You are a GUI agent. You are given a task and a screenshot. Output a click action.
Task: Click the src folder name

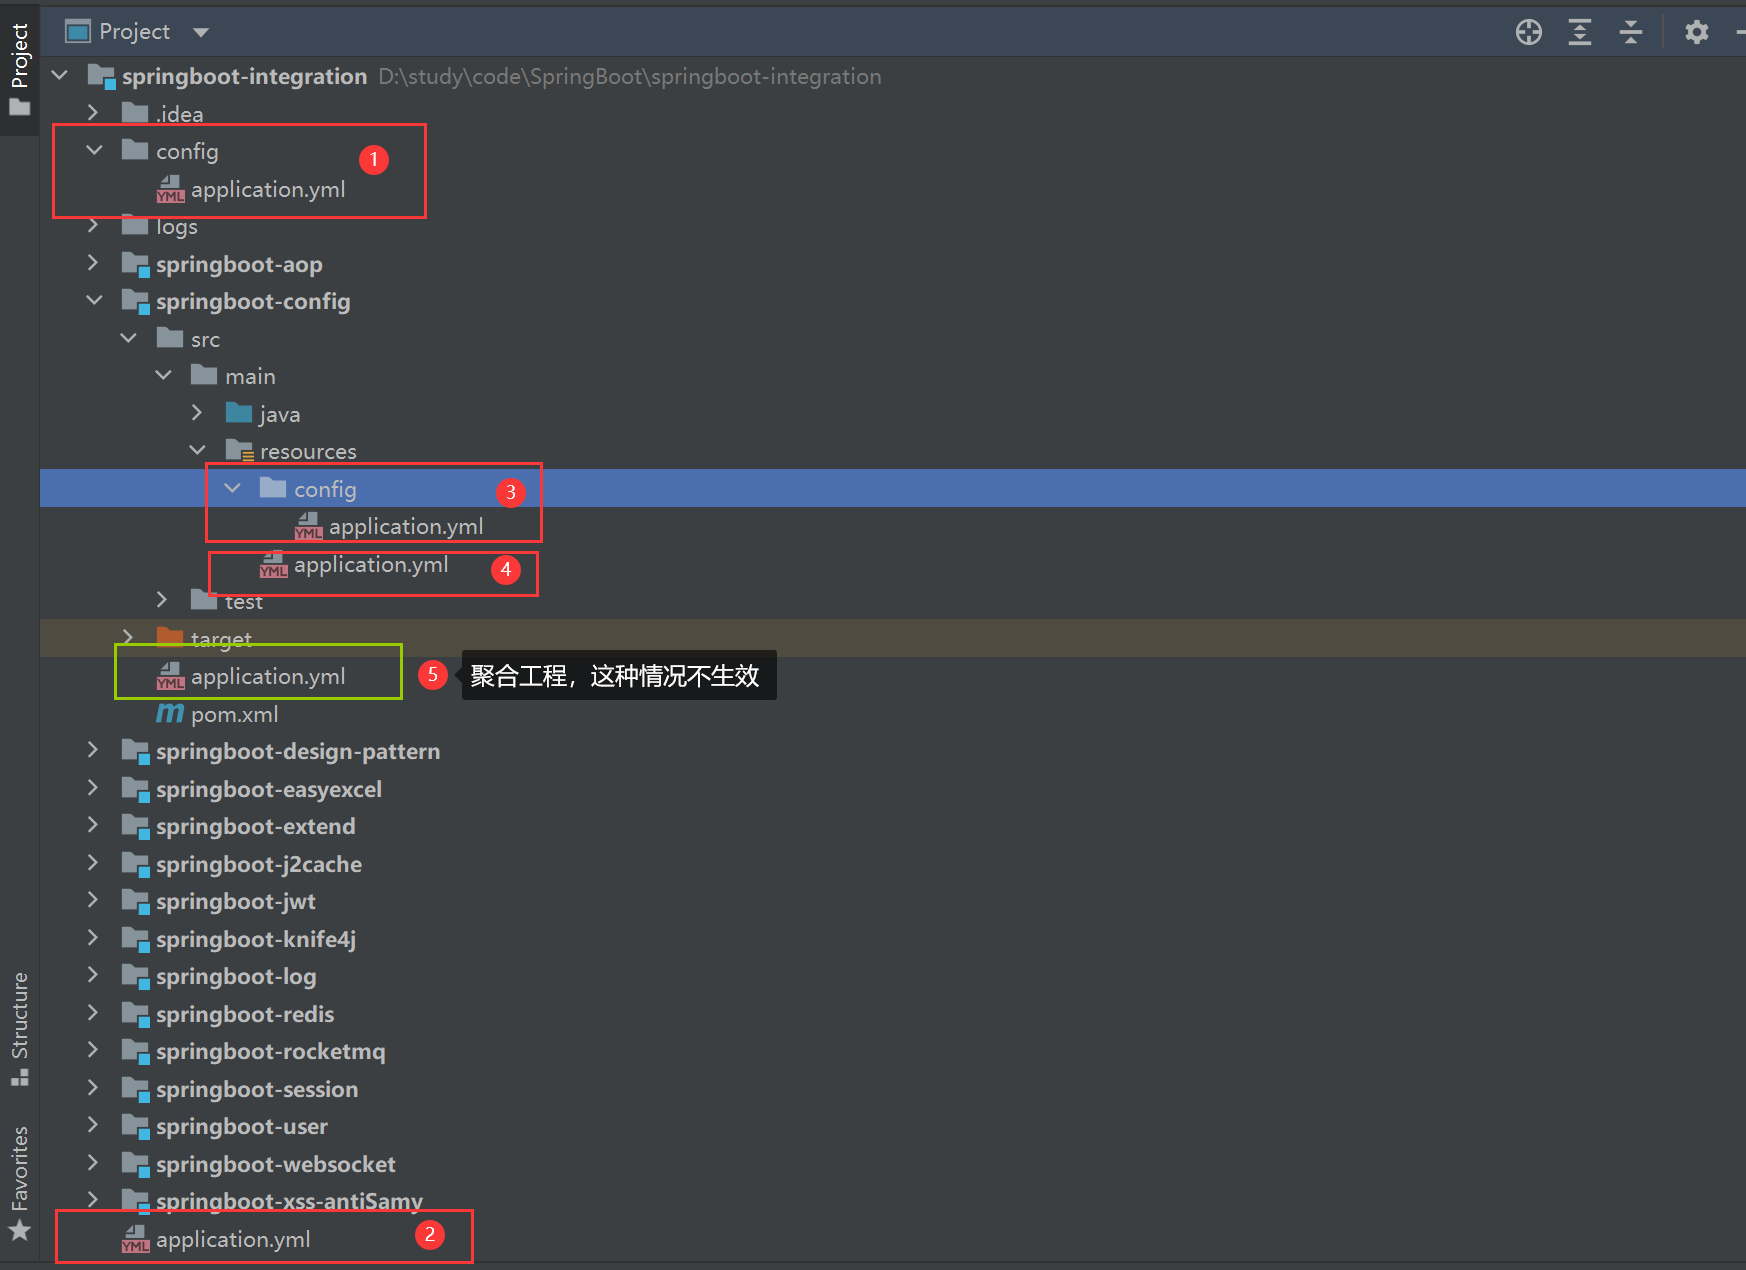tap(205, 339)
